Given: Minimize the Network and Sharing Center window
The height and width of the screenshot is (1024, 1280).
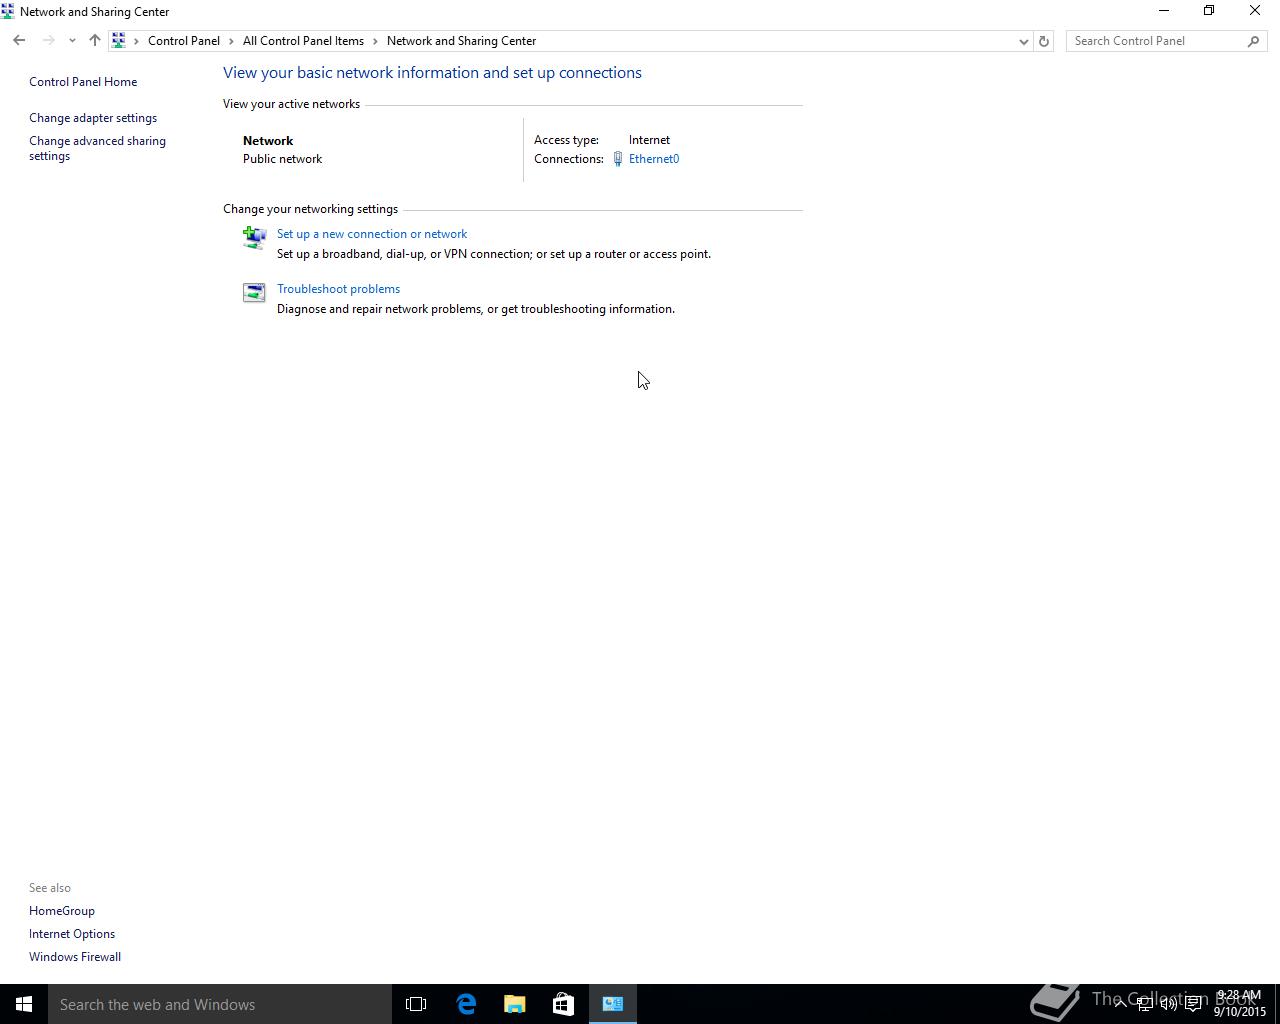Looking at the screenshot, I should 1164,11.
